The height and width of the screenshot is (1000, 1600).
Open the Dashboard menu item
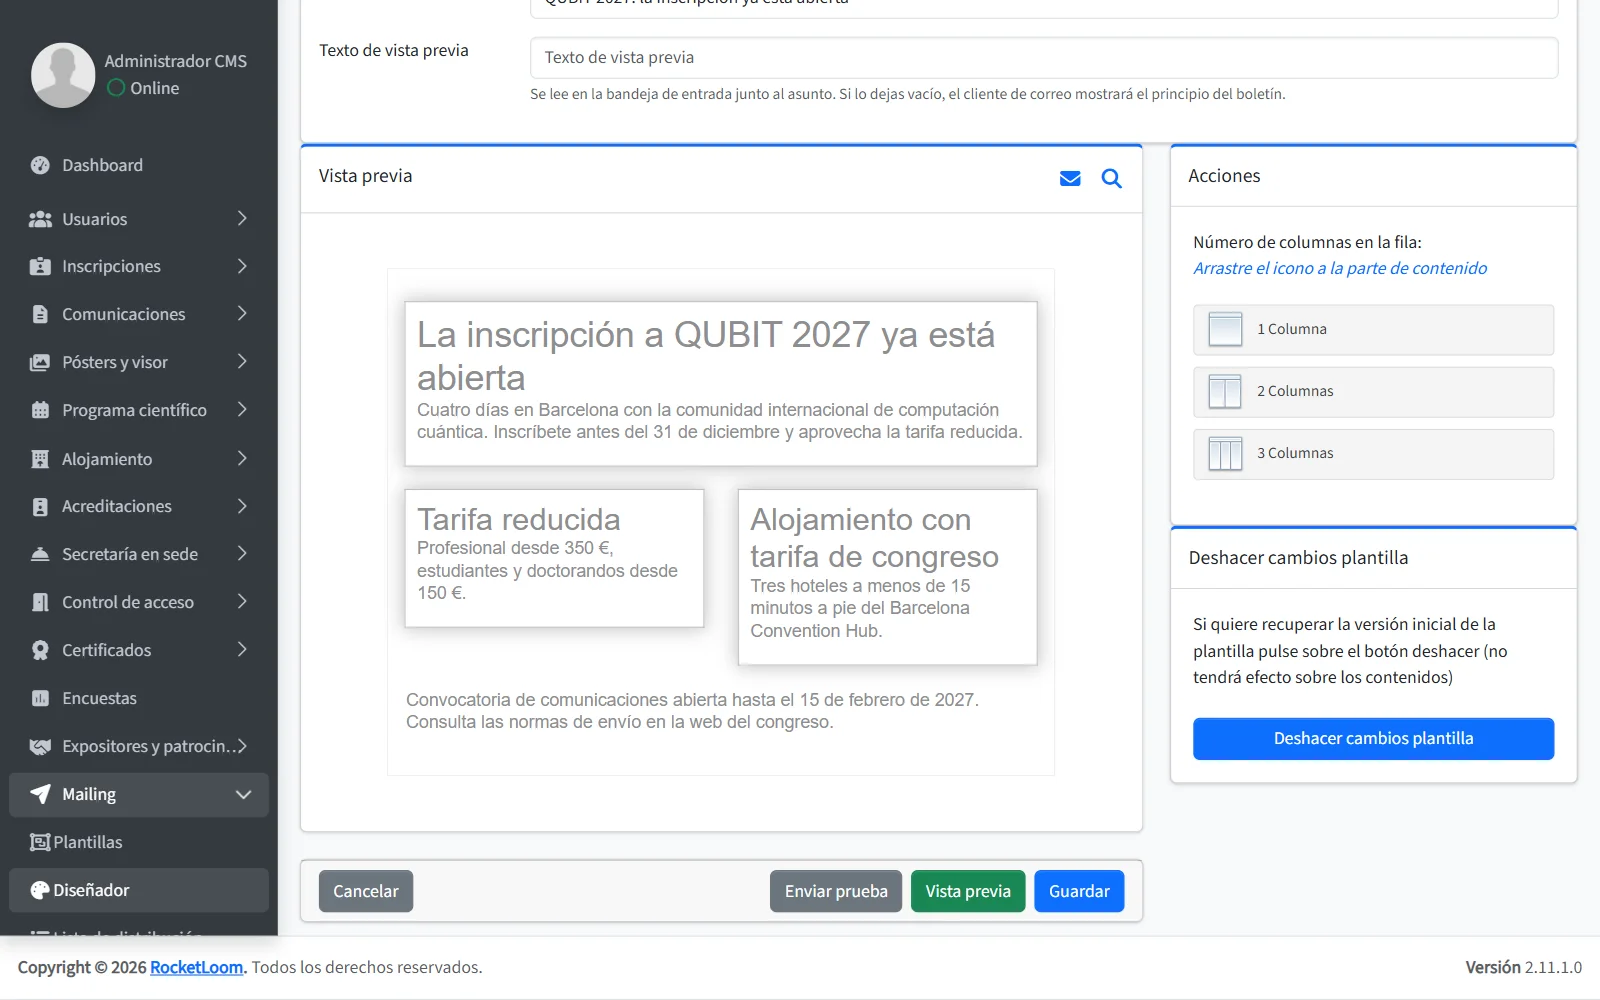click(x=139, y=166)
